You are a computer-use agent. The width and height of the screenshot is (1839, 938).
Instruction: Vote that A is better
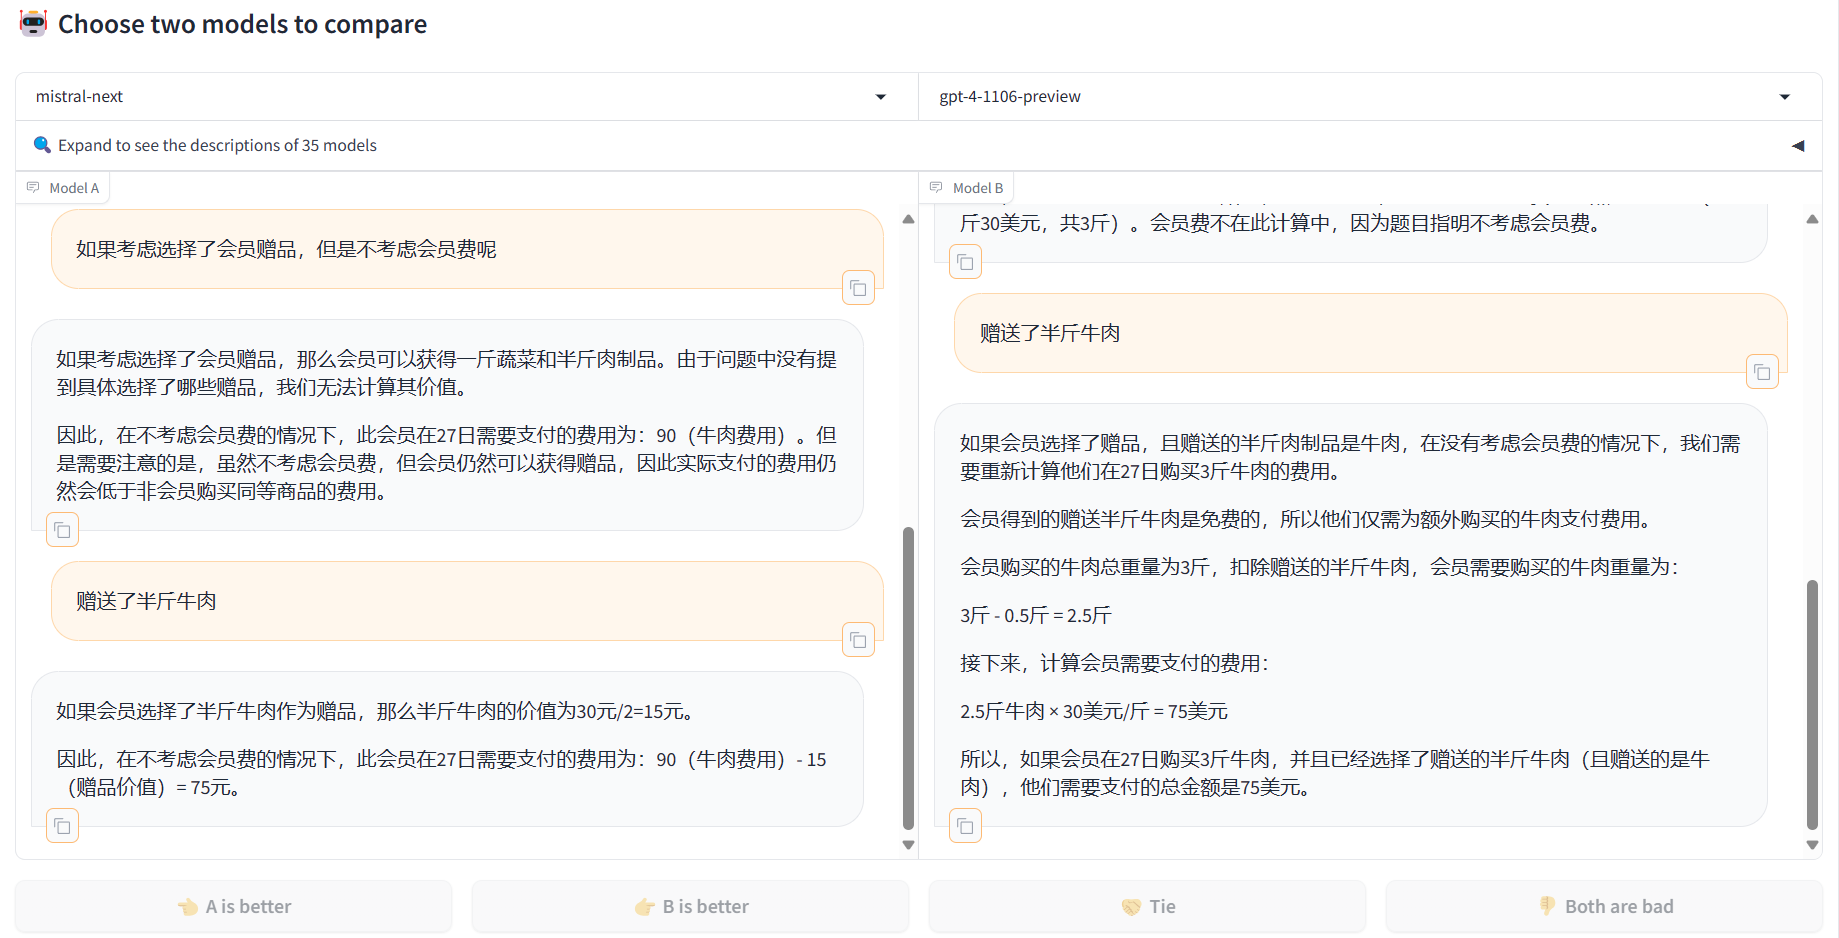coord(233,907)
